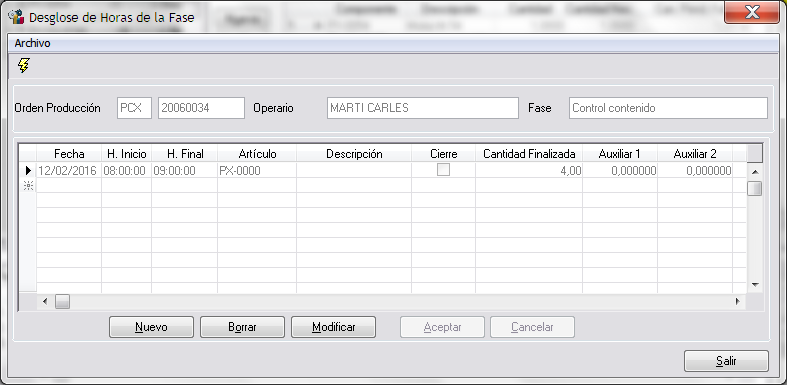Click the Orden Producción PCX field
Viewport: 787px width, 385px height.
pyautogui.click(x=135, y=108)
